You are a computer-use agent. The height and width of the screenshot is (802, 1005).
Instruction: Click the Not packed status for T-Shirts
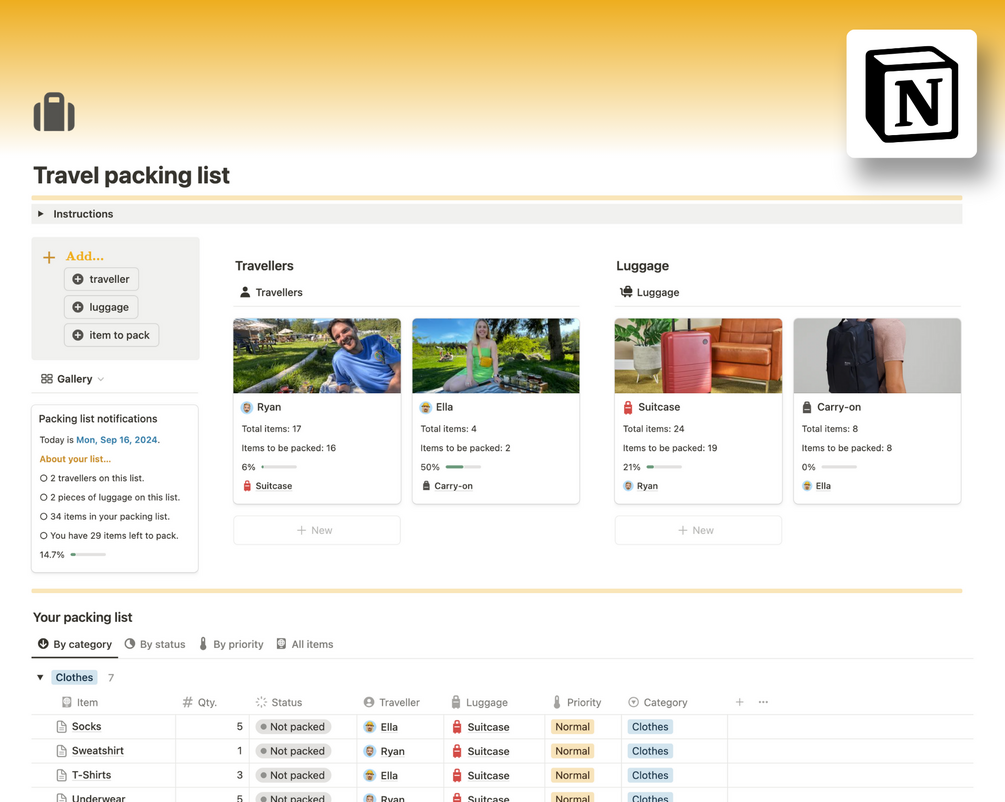coord(293,775)
